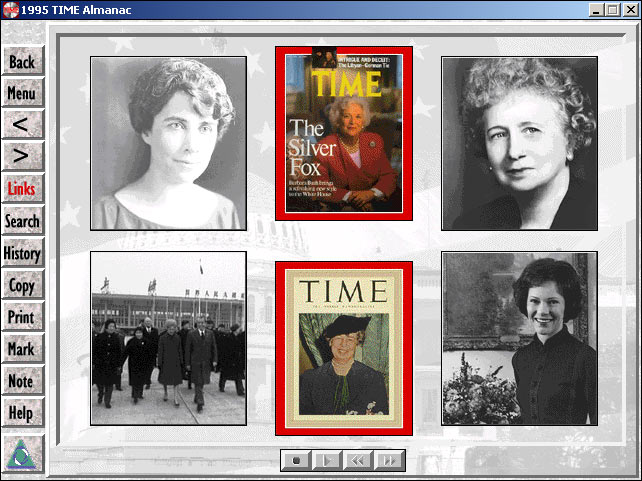The image size is (642, 481).
Task: Go to previous page with left arrow
Action: click(22, 125)
